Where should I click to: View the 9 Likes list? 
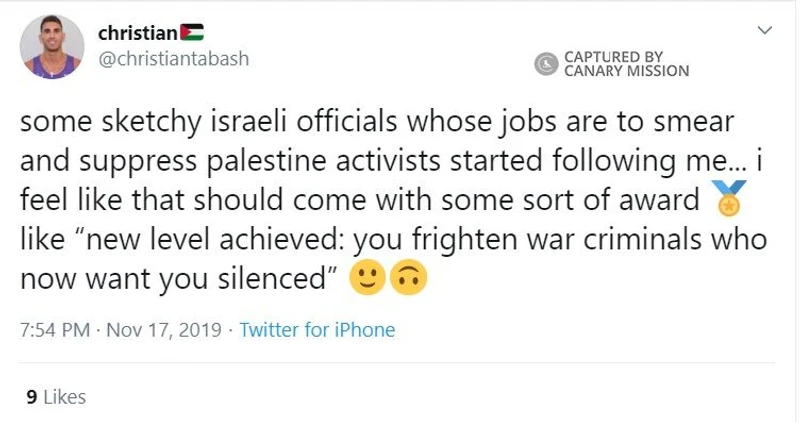[x=56, y=397]
